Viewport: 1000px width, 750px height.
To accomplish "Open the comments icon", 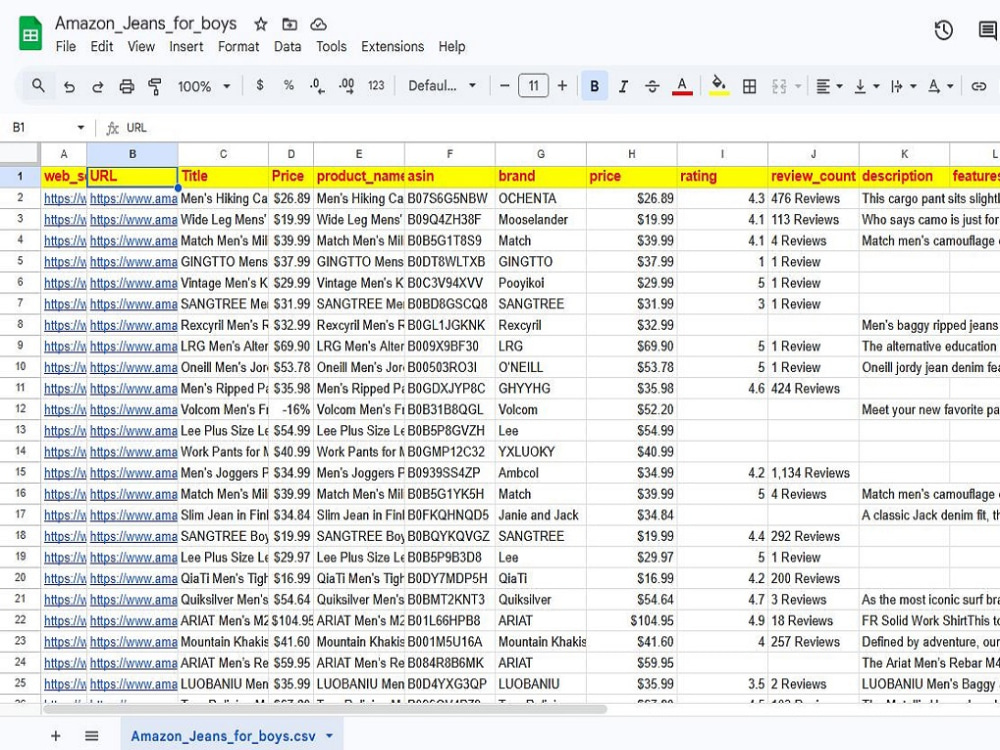I will [988, 30].
